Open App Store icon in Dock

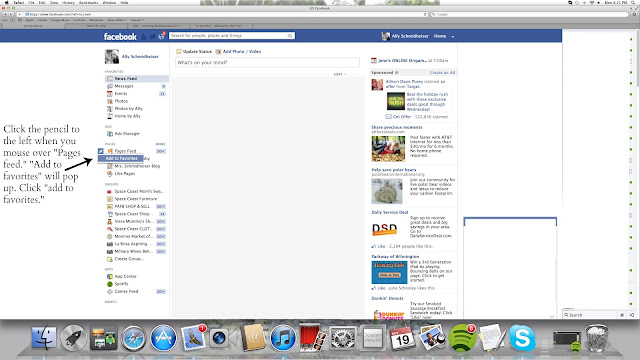click(x=163, y=338)
